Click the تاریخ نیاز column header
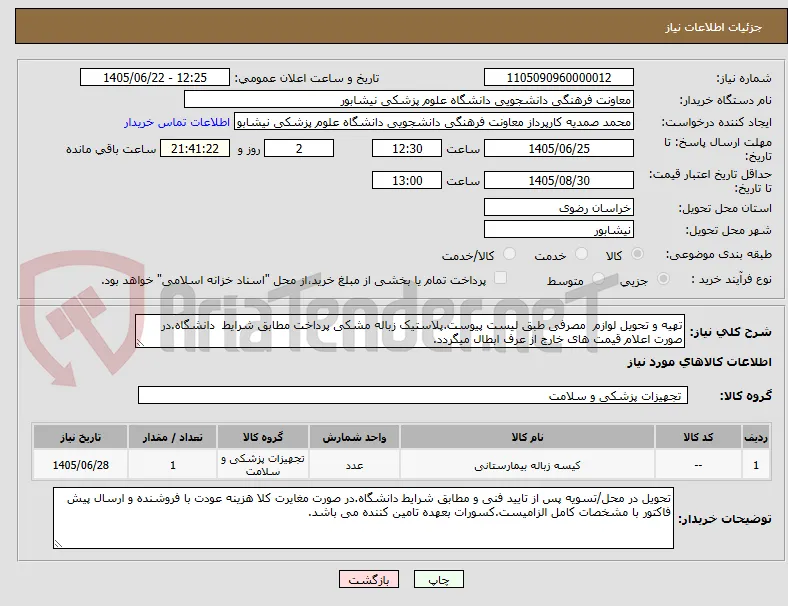This screenshot has height=606, width=788. click(80, 437)
